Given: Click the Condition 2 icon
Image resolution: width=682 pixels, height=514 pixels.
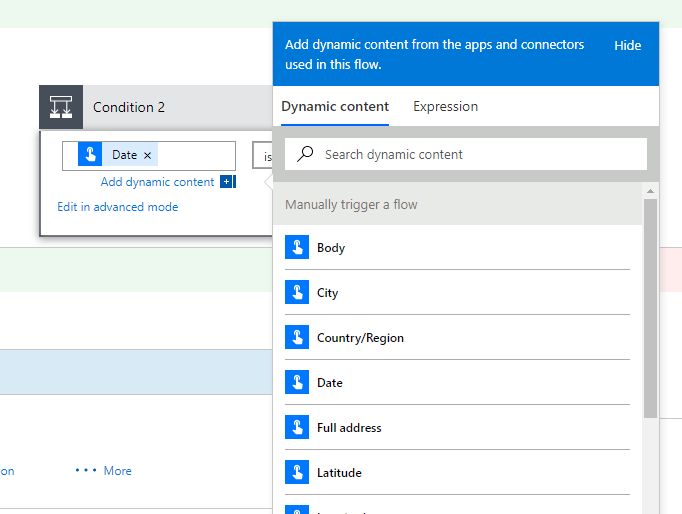Looking at the screenshot, I should (x=61, y=107).
